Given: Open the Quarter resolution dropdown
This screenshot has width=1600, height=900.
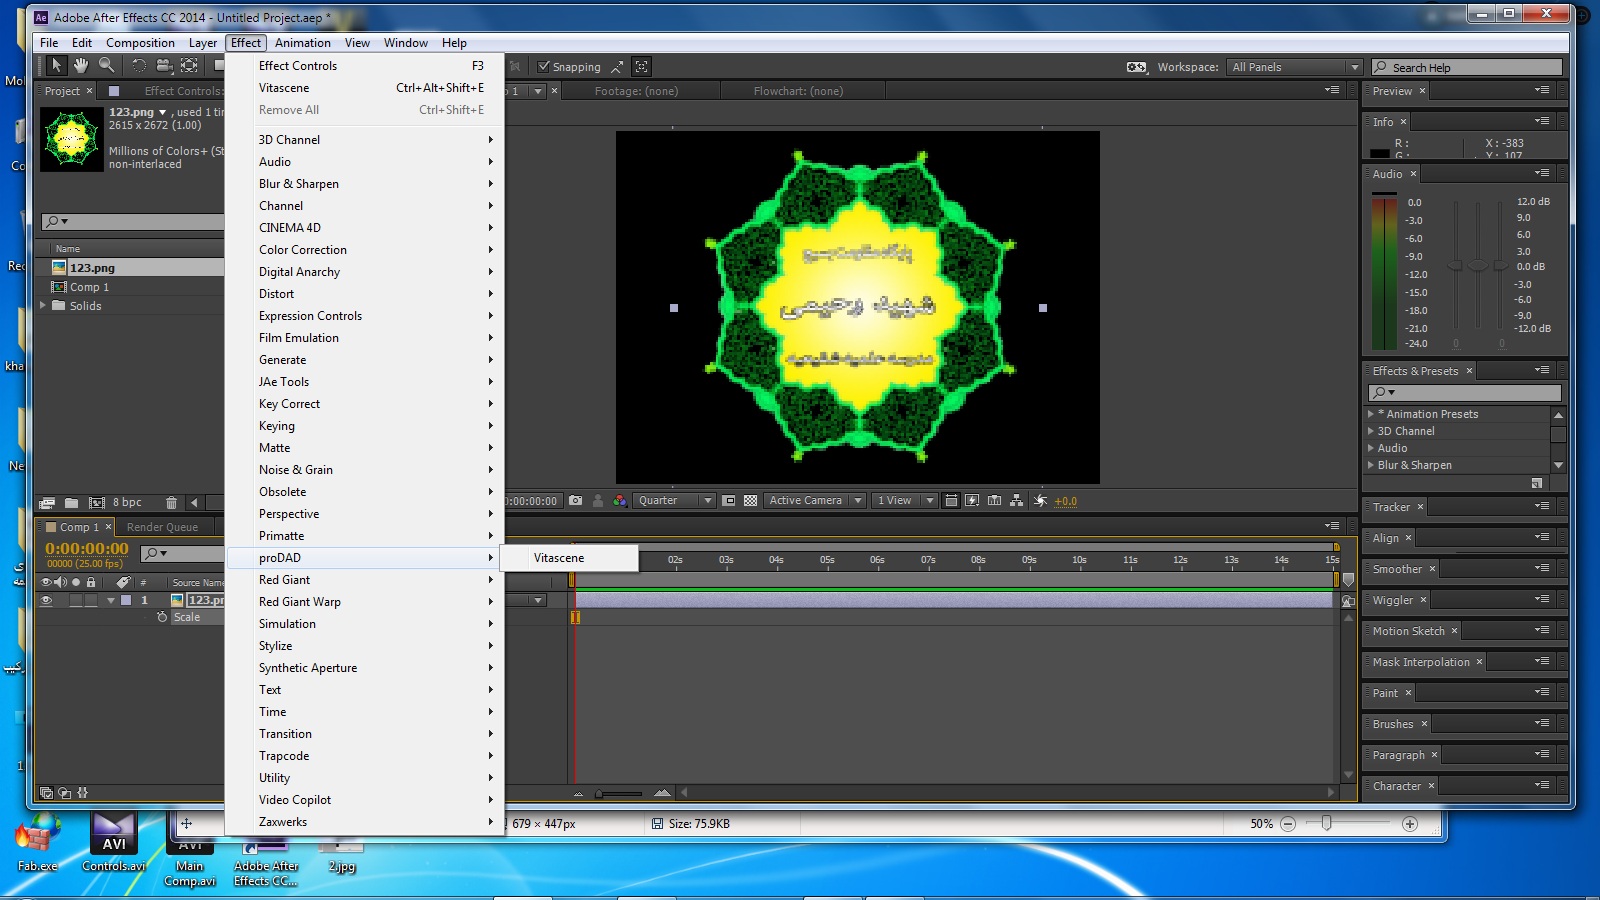Looking at the screenshot, I should (675, 500).
